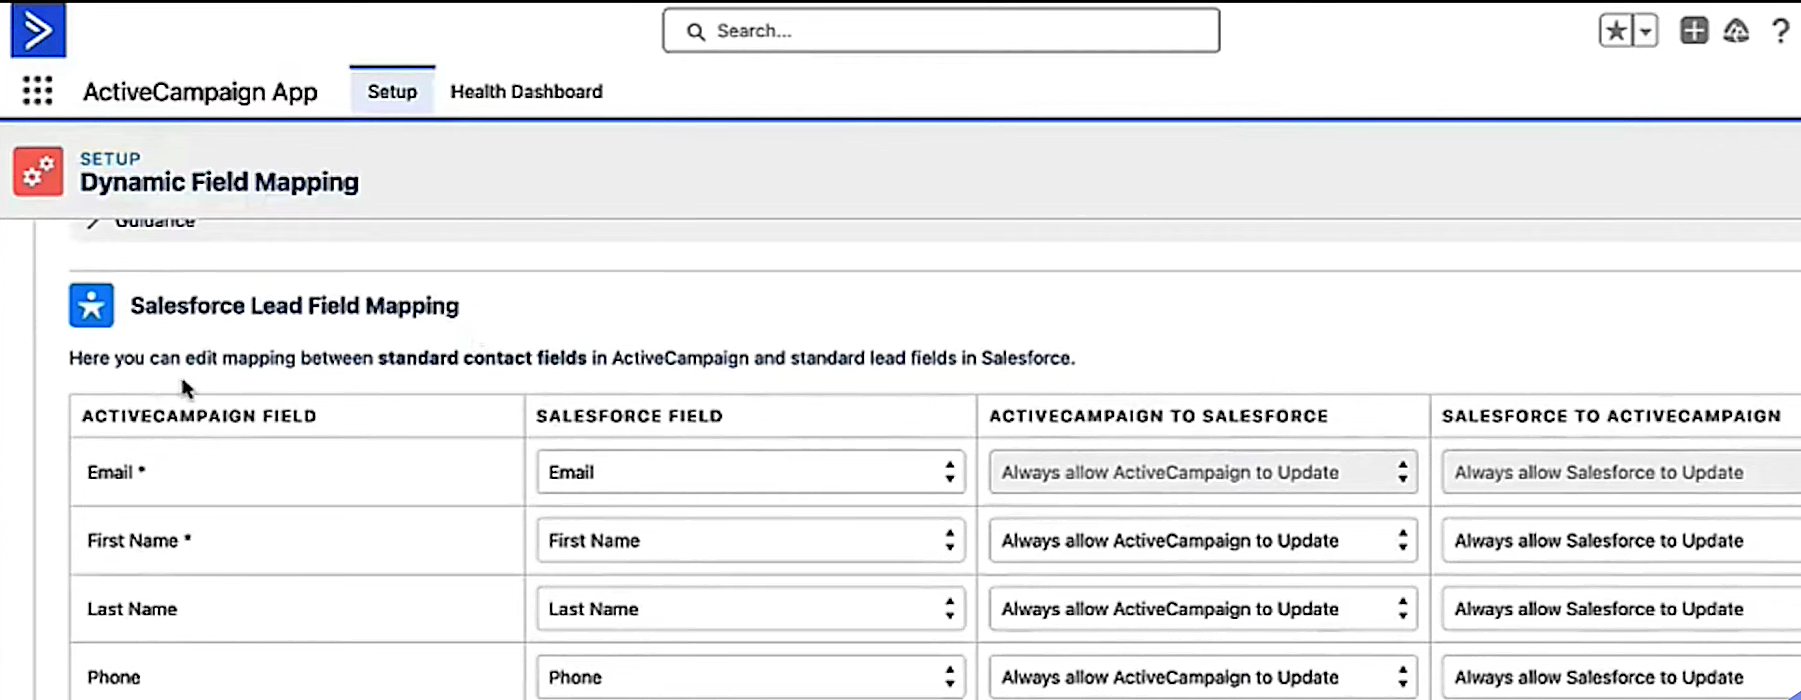
Task: Click the Salesforce Lead Field Mapping heading
Action: pos(294,306)
